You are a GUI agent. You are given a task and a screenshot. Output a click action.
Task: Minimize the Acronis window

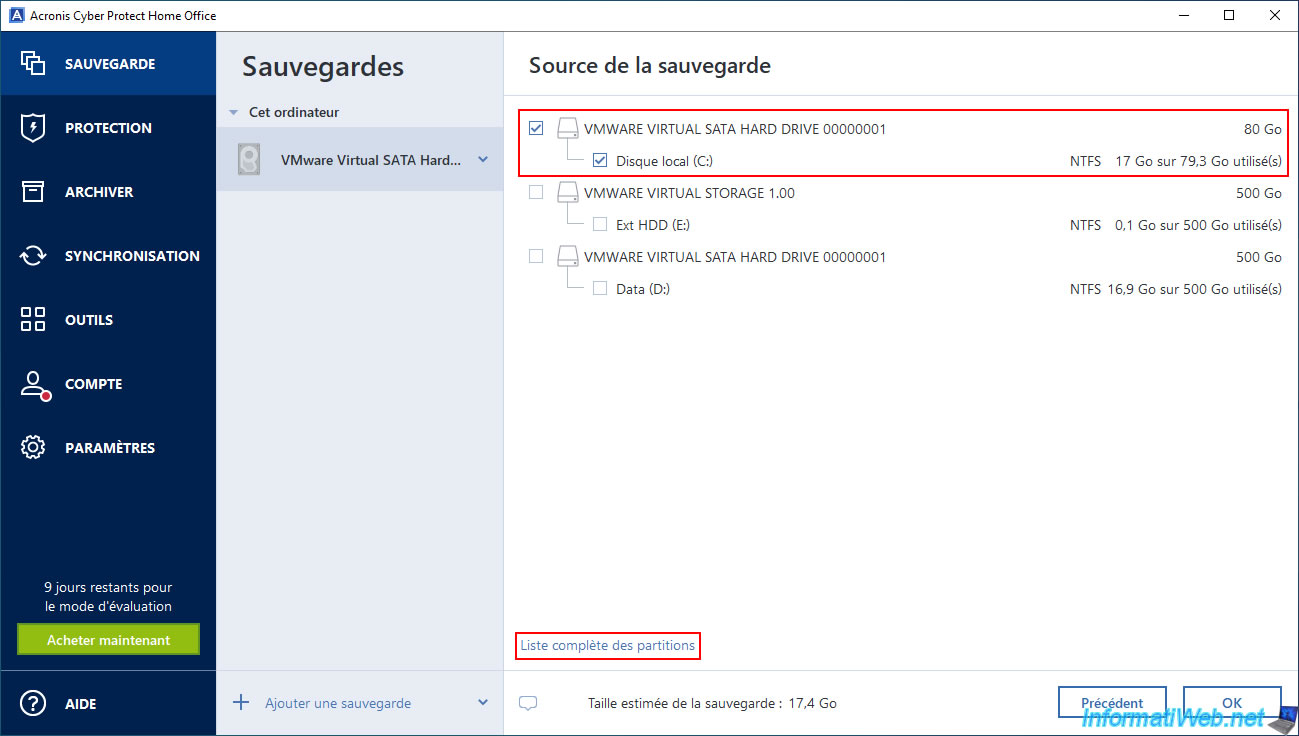tap(1183, 15)
